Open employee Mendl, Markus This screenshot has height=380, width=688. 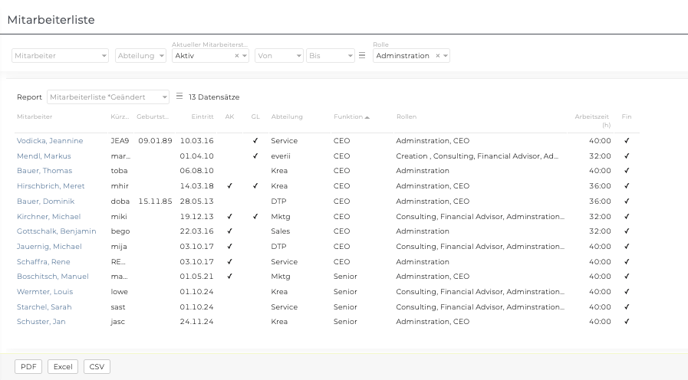pyautogui.click(x=44, y=156)
